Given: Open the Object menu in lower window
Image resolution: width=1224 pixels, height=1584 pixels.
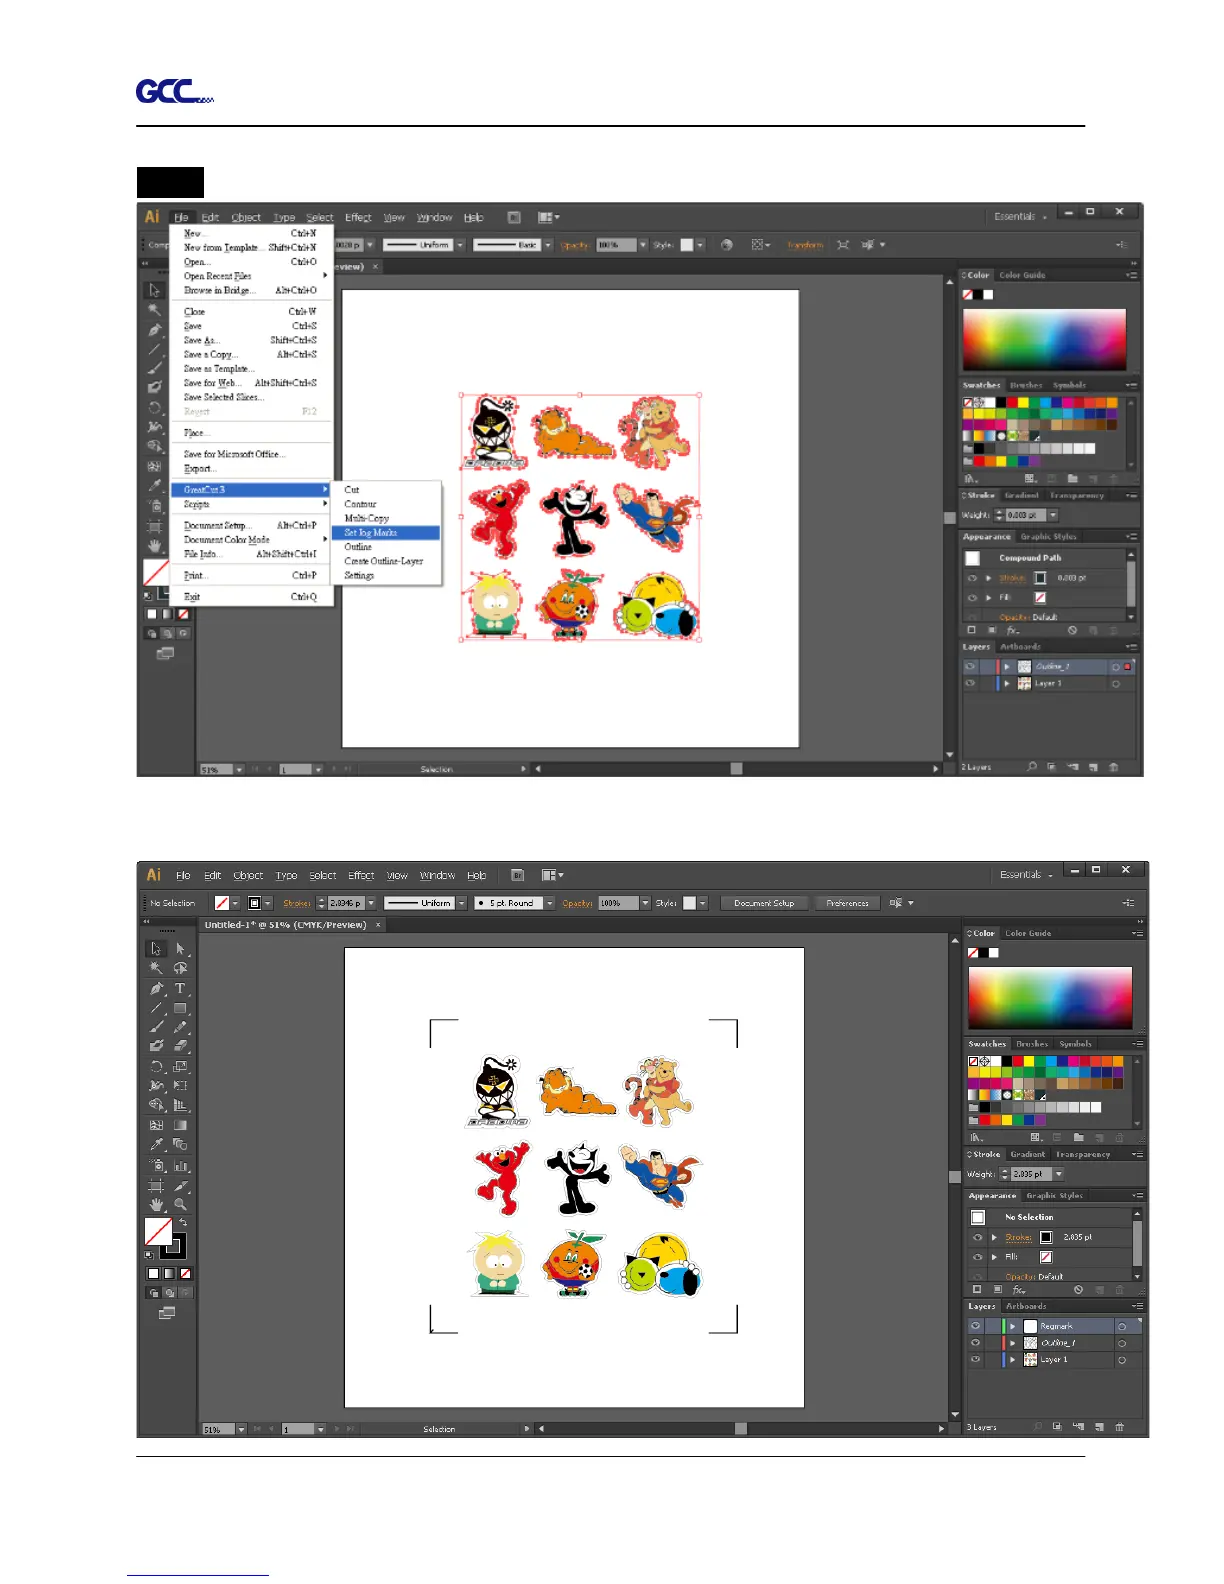Looking at the screenshot, I should click(248, 875).
